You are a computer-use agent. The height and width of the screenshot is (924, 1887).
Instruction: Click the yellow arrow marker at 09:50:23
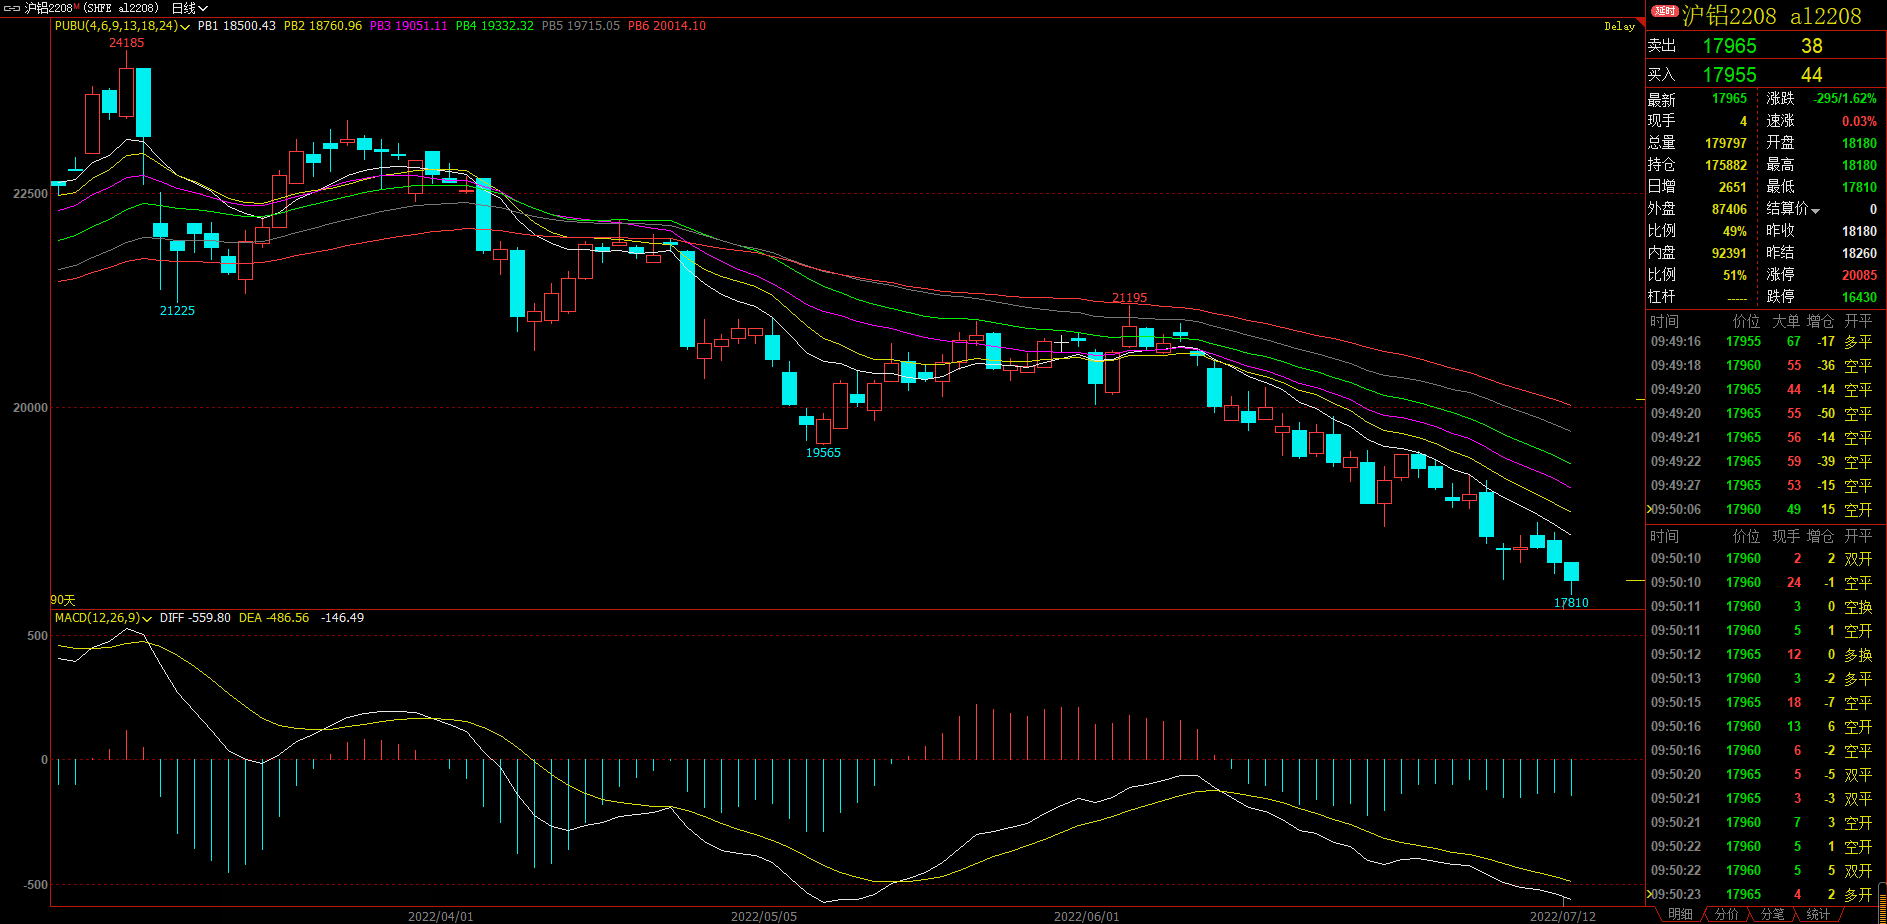tap(1650, 895)
